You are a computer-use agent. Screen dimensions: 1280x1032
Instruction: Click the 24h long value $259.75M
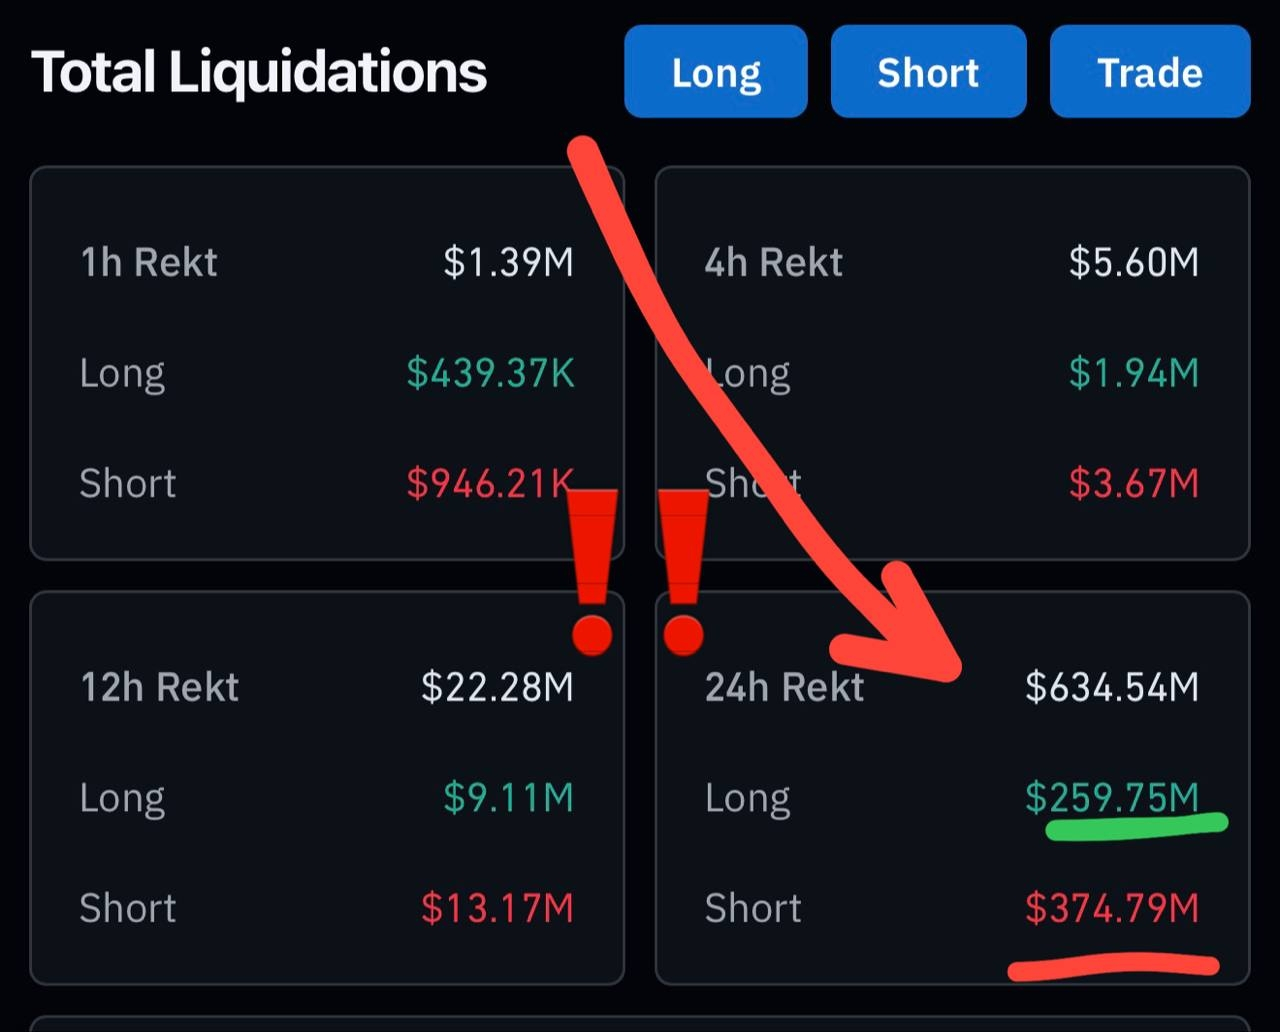[x=1112, y=798]
